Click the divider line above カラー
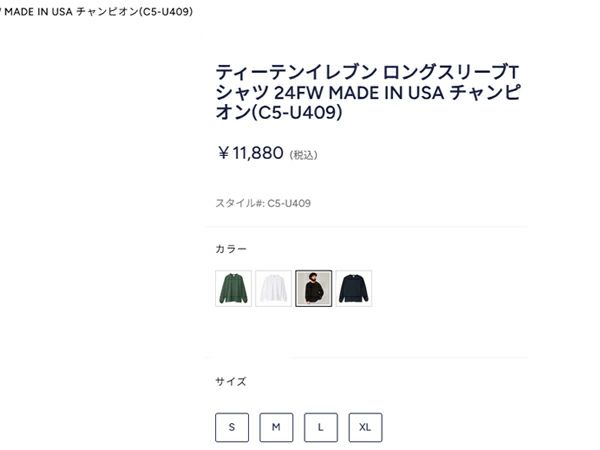 (368, 227)
